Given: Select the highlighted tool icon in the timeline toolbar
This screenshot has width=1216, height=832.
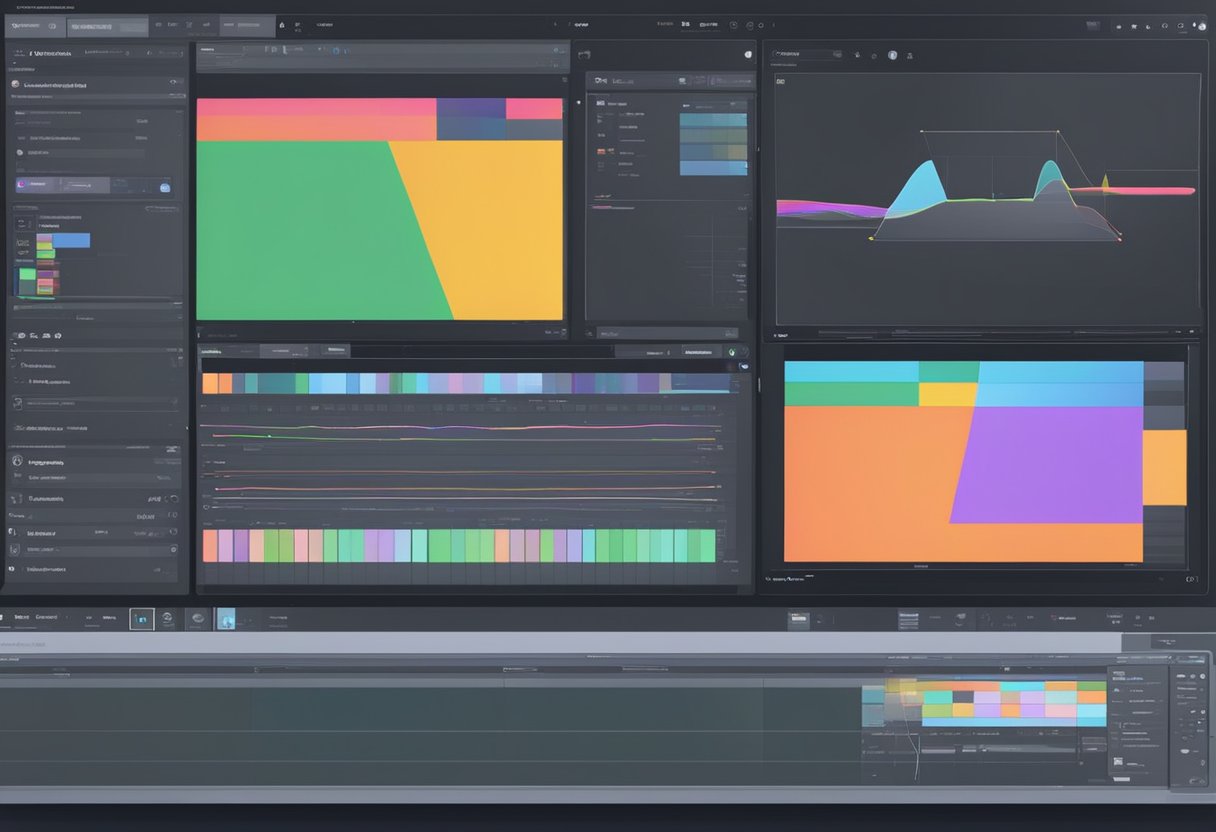Looking at the screenshot, I should tap(142, 620).
